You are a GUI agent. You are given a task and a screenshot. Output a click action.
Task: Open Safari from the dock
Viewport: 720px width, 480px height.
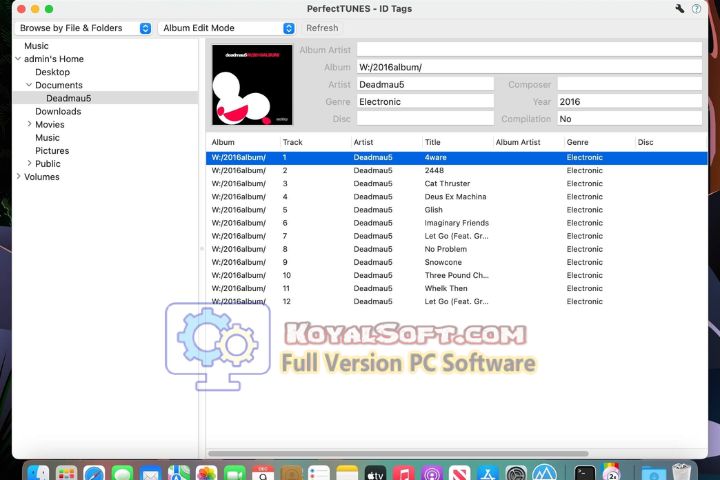pos(94,473)
